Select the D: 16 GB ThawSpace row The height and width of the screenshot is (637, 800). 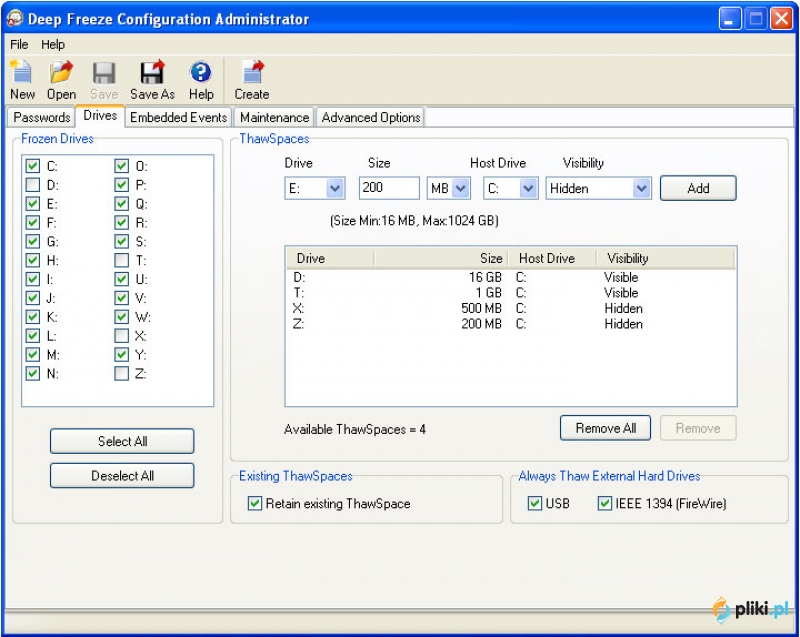(x=510, y=277)
